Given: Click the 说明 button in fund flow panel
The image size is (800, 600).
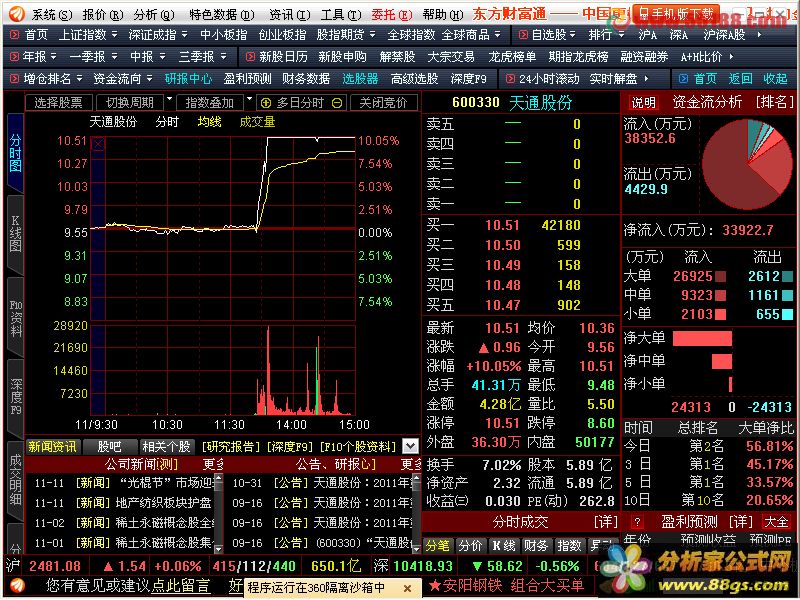Looking at the screenshot, I should tap(643, 103).
